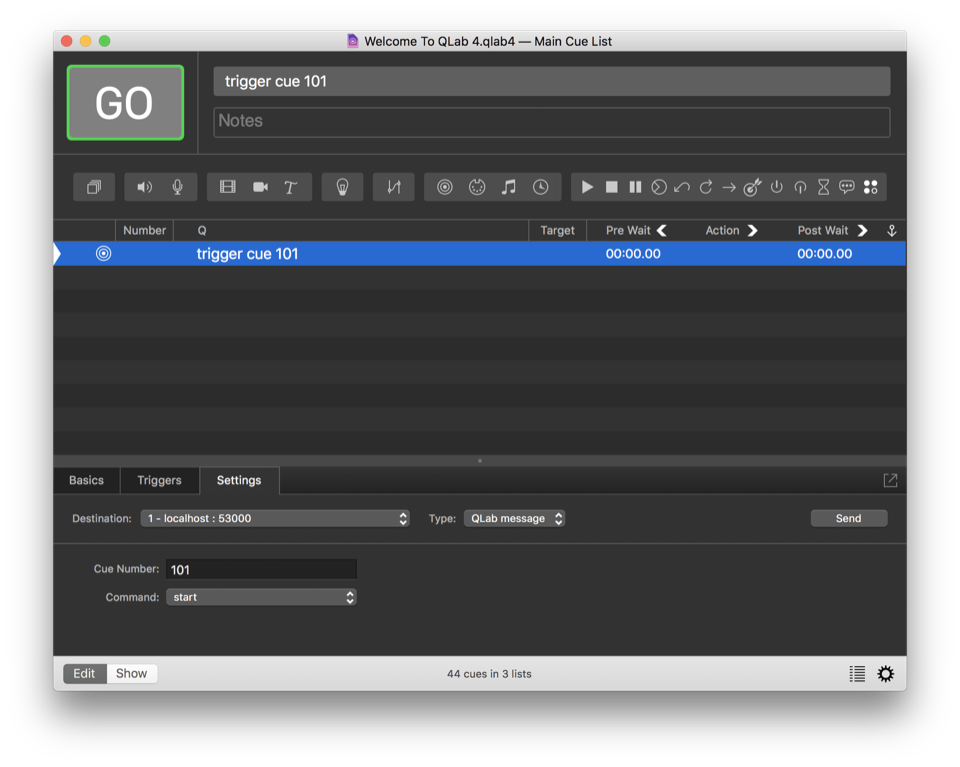960x767 pixels.
Task: Add a new MIDI cue
Action: click(x=477, y=187)
